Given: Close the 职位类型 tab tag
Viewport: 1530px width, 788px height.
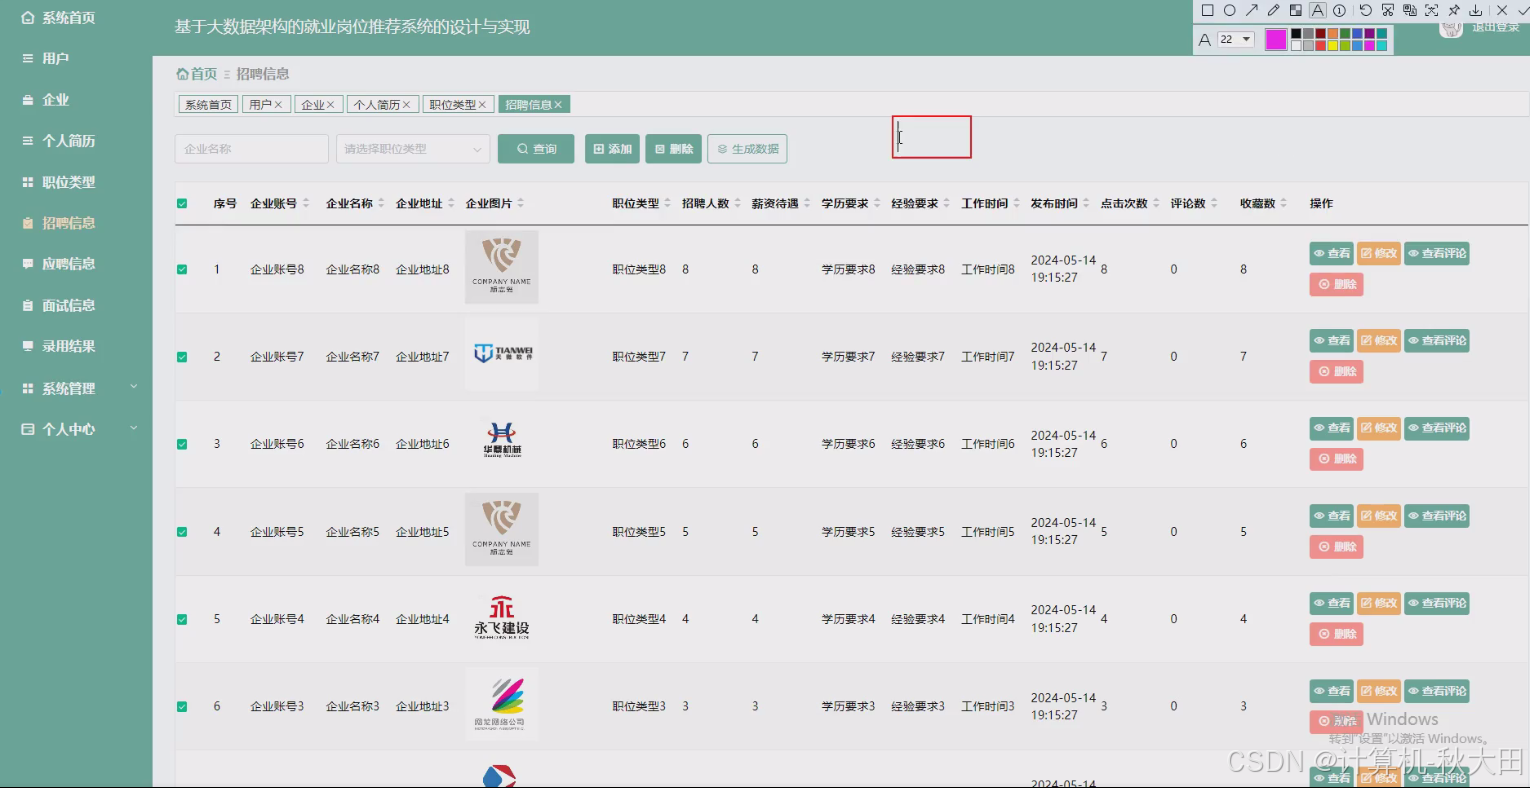Looking at the screenshot, I should 482,105.
